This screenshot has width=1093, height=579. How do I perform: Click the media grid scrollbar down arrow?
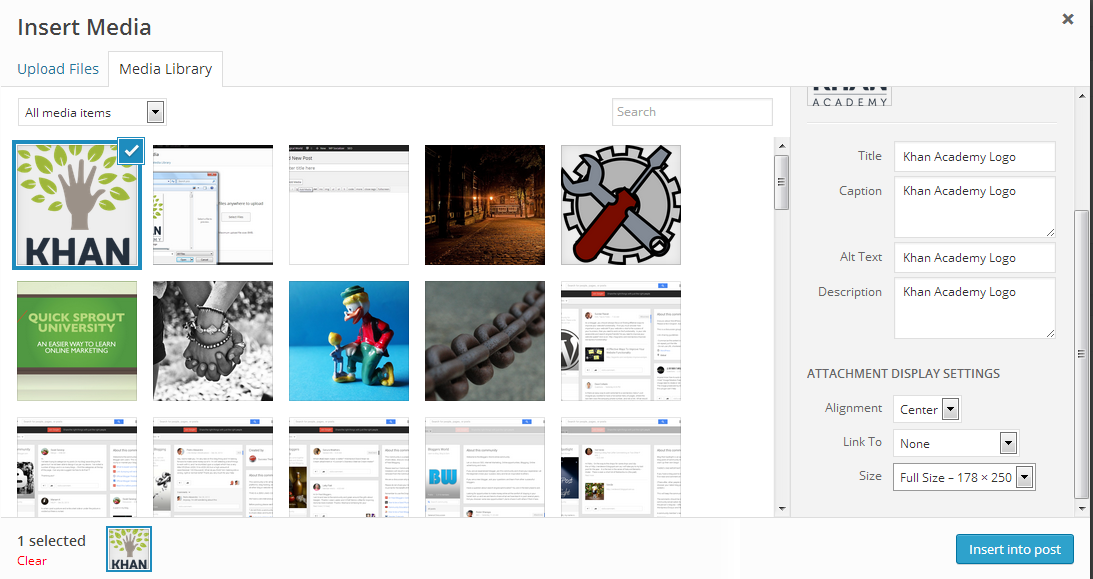tap(781, 509)
